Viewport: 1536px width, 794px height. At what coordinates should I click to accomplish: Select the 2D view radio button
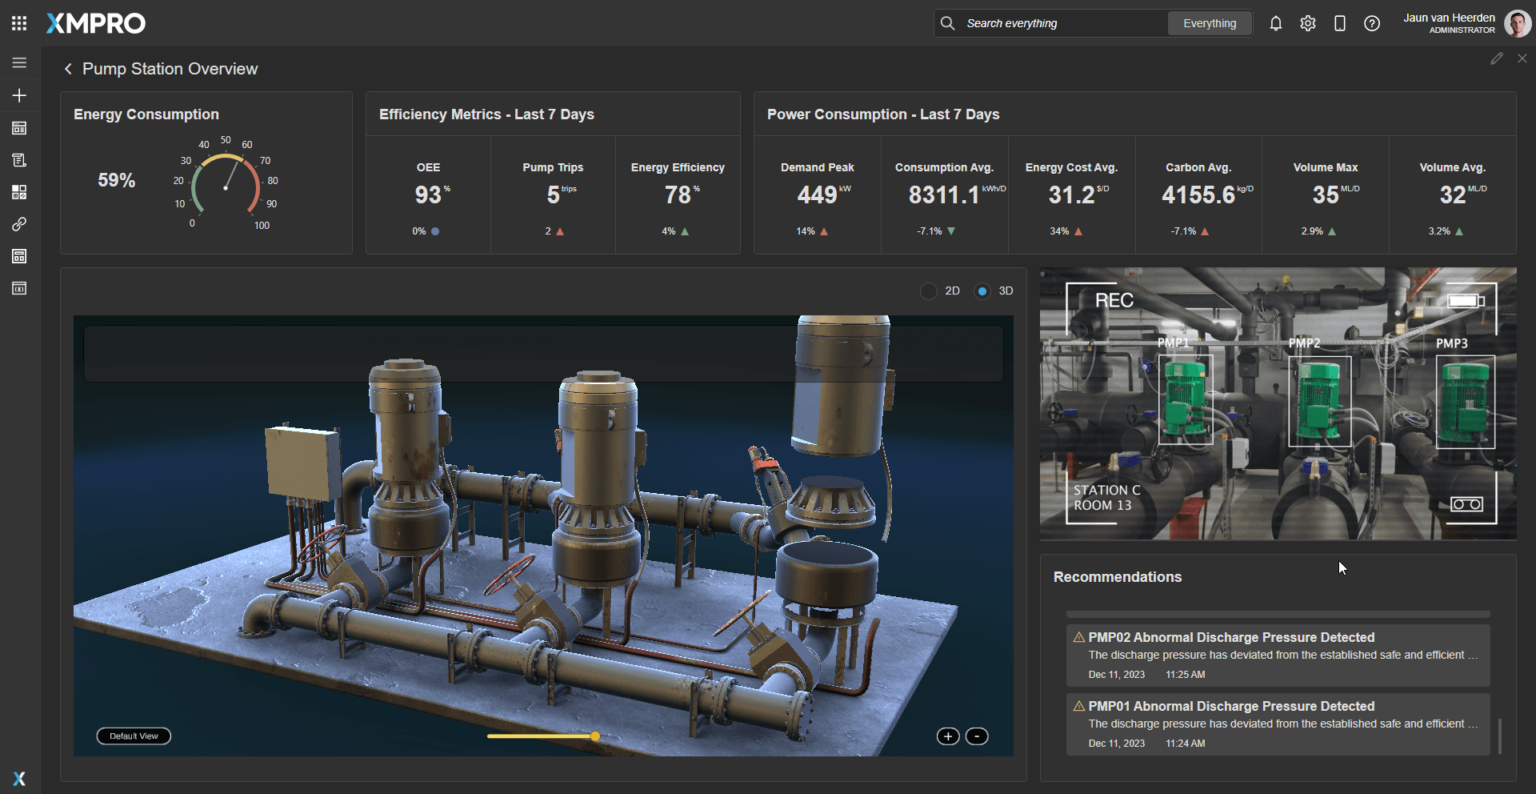pyautogui.click(x=929, y=291)
